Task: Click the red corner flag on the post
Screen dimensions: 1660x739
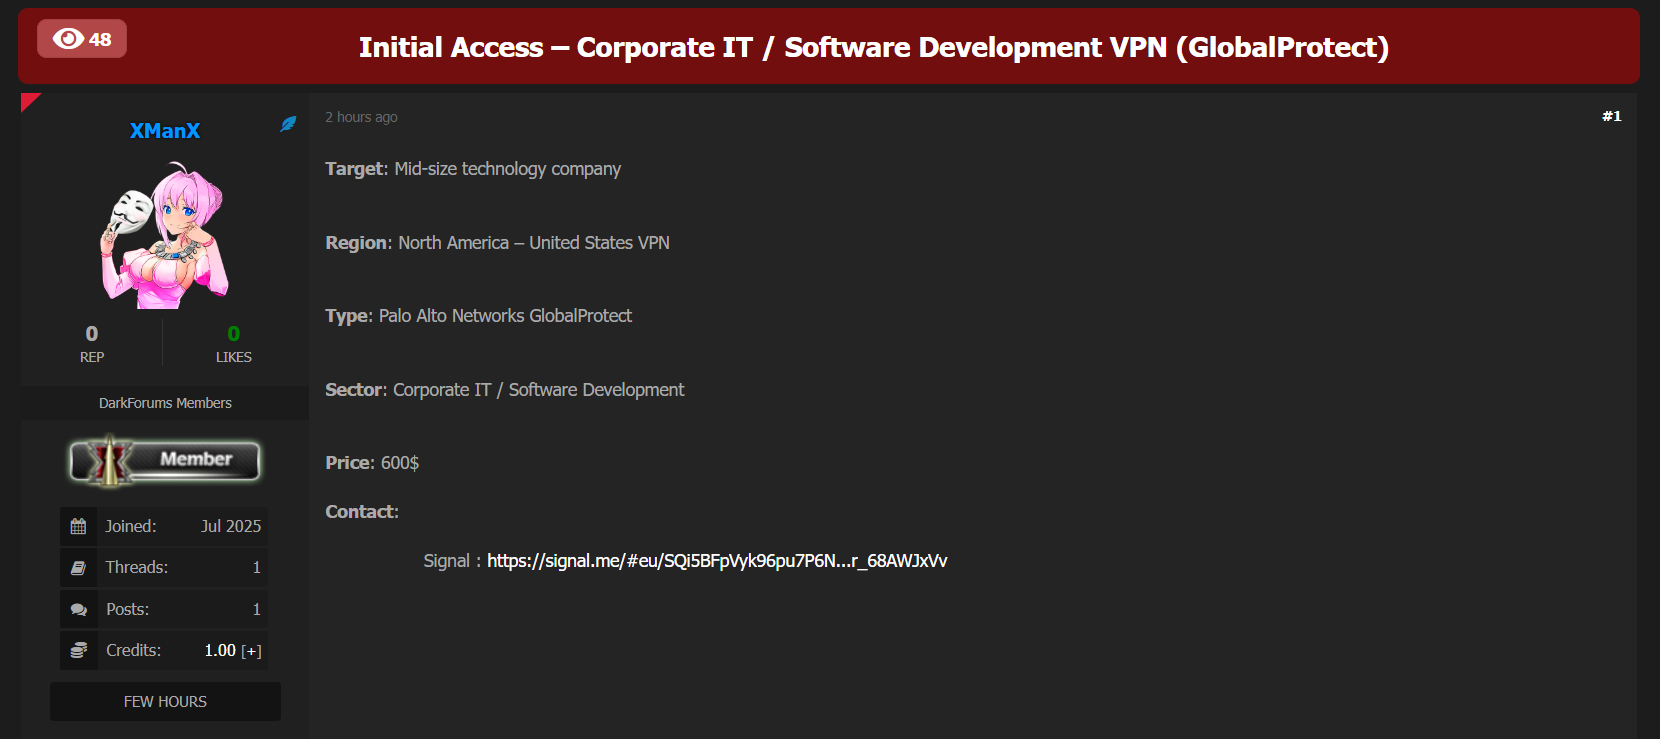Action: click(29, 101)
